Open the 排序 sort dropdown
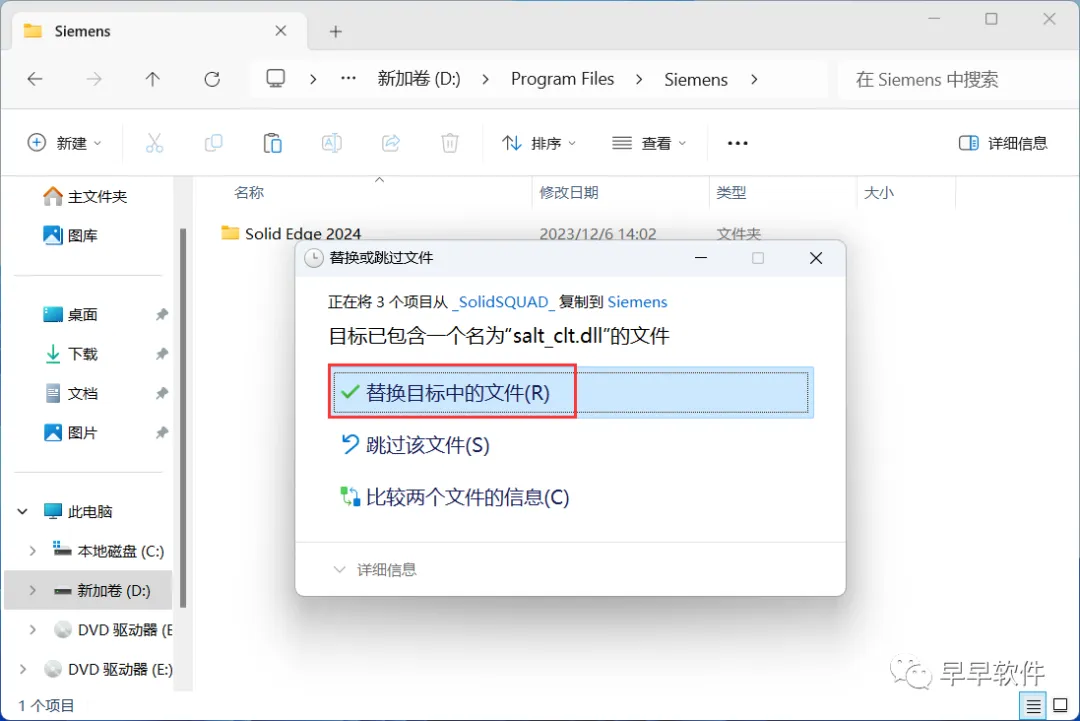The height and width of the screenshot is (721, 1080). click(x=539, y=143)
